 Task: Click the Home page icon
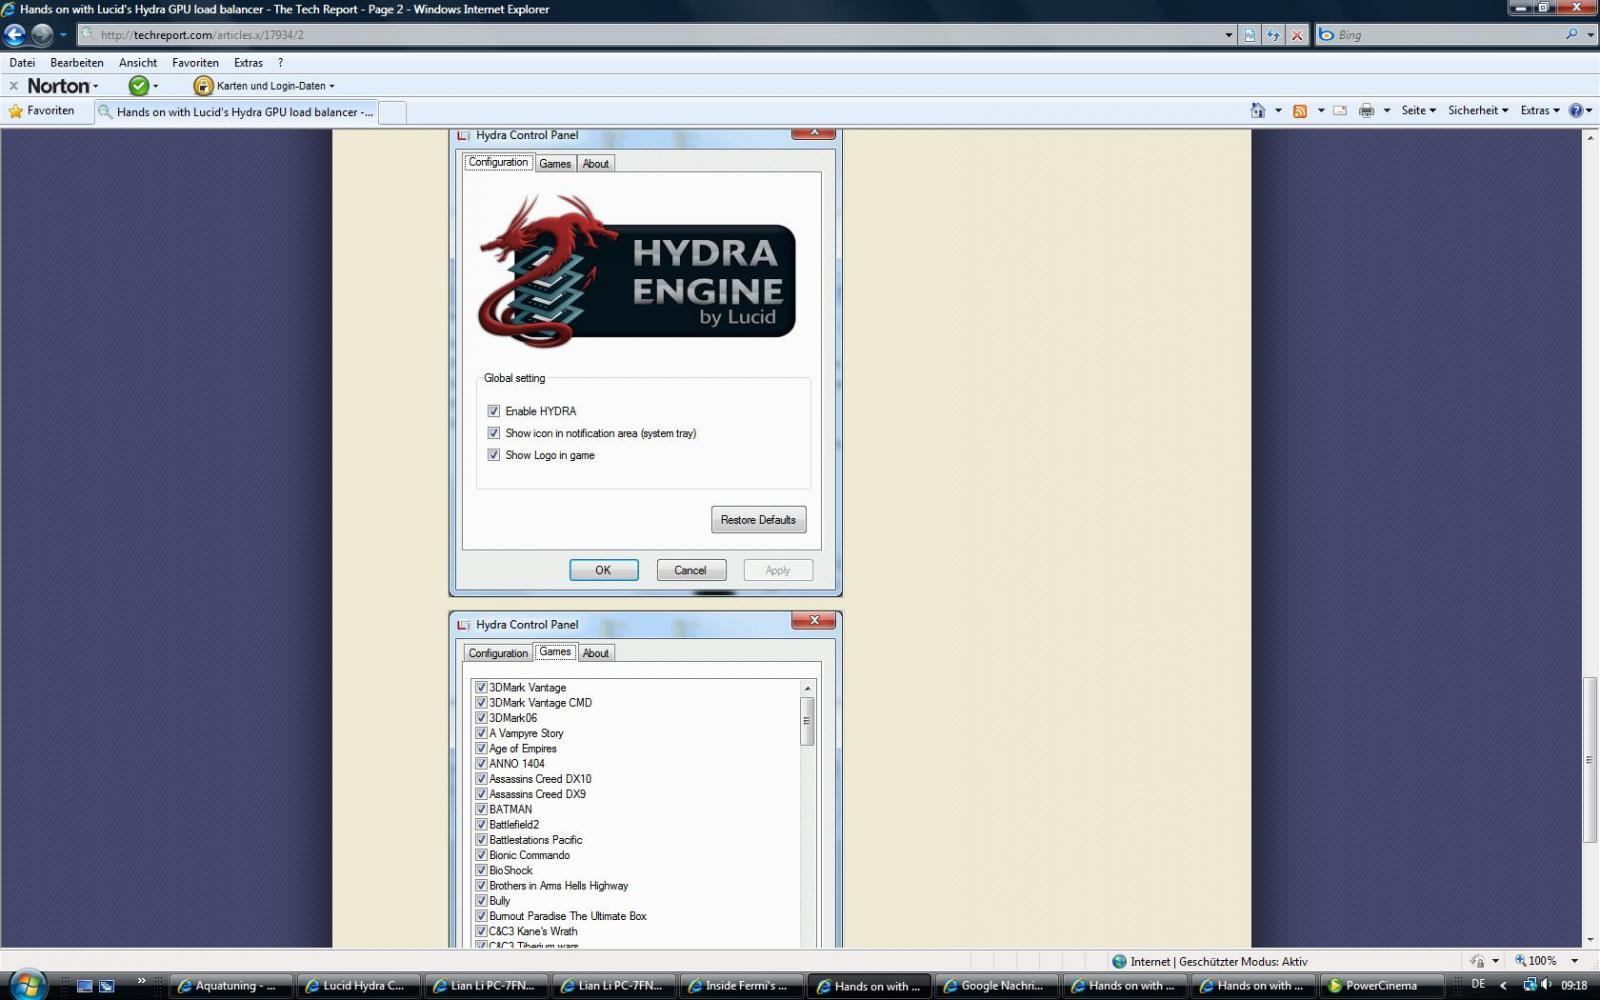click(x=1258, y=110)
